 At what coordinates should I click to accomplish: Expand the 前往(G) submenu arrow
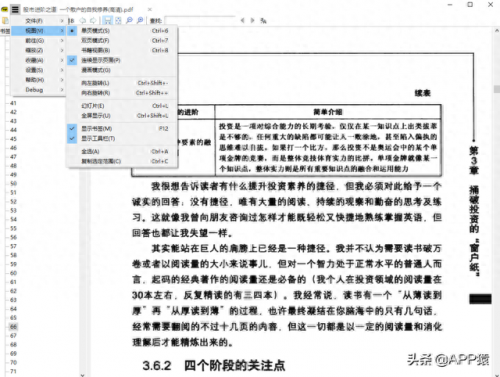pyautogui.click(x=62, y=41)
